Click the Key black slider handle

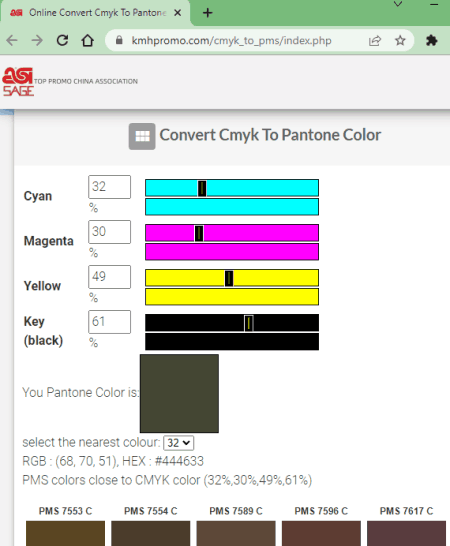coord(249,323)
